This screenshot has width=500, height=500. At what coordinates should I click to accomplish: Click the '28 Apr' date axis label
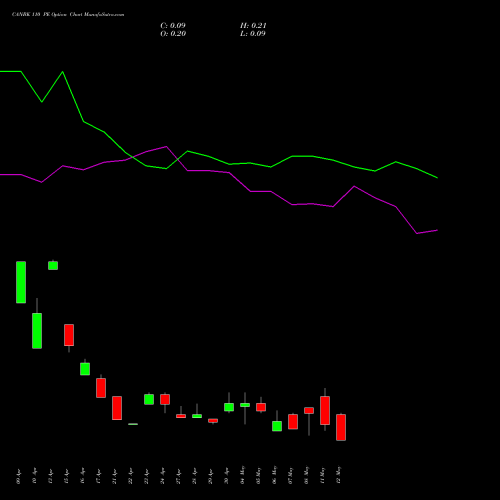click(194, 476)
